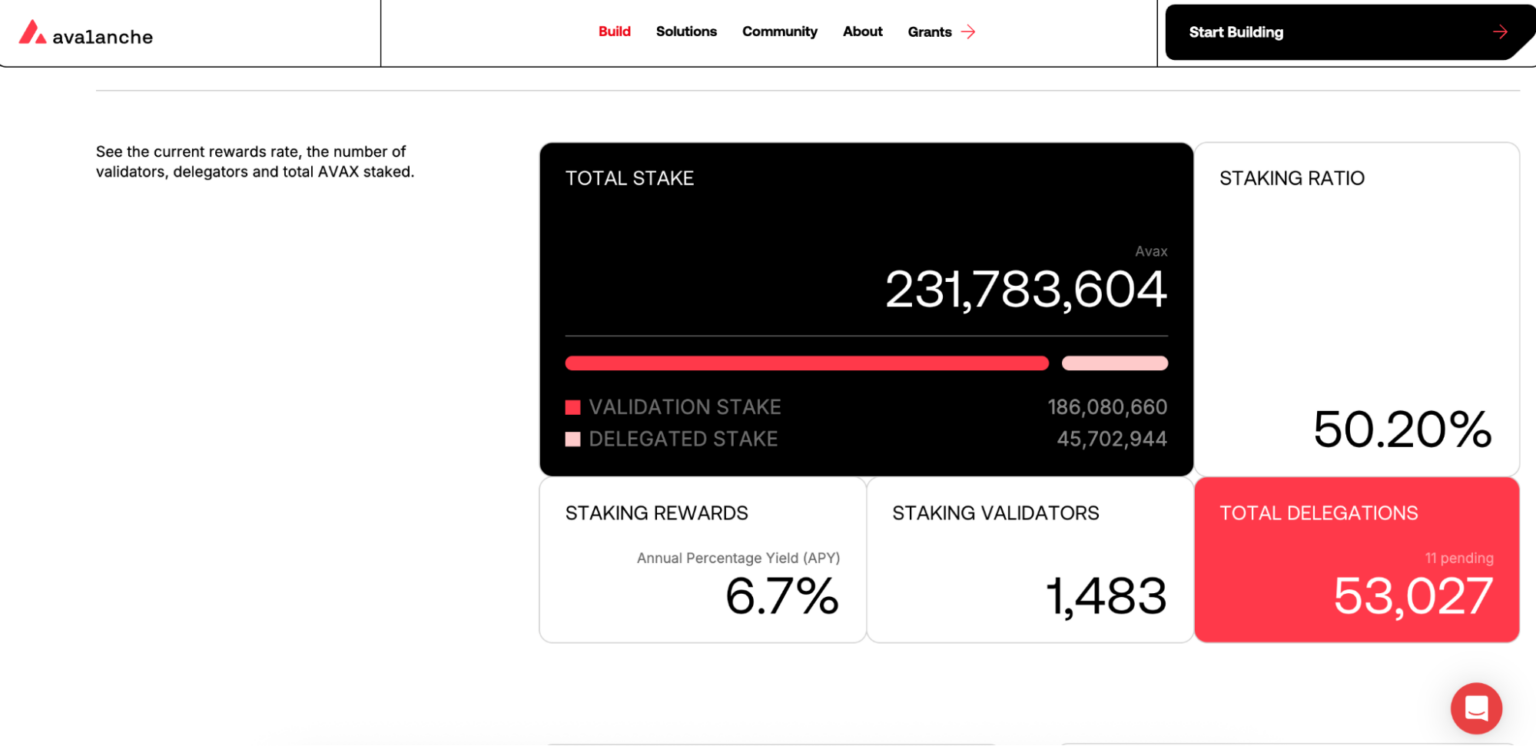Click the staking ratio 50.20% value
The width and height of the screenshot is (1536, 746).
1402,429
